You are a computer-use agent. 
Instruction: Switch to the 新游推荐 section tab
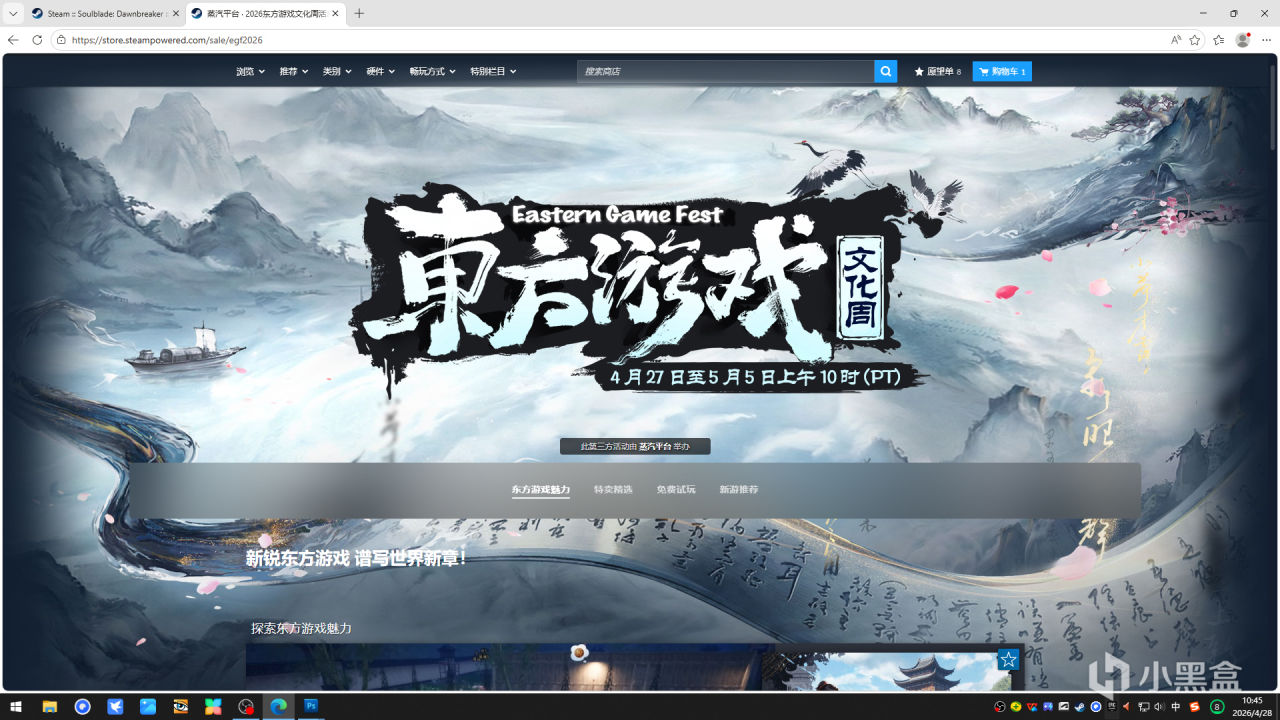(x=739, y=490)
